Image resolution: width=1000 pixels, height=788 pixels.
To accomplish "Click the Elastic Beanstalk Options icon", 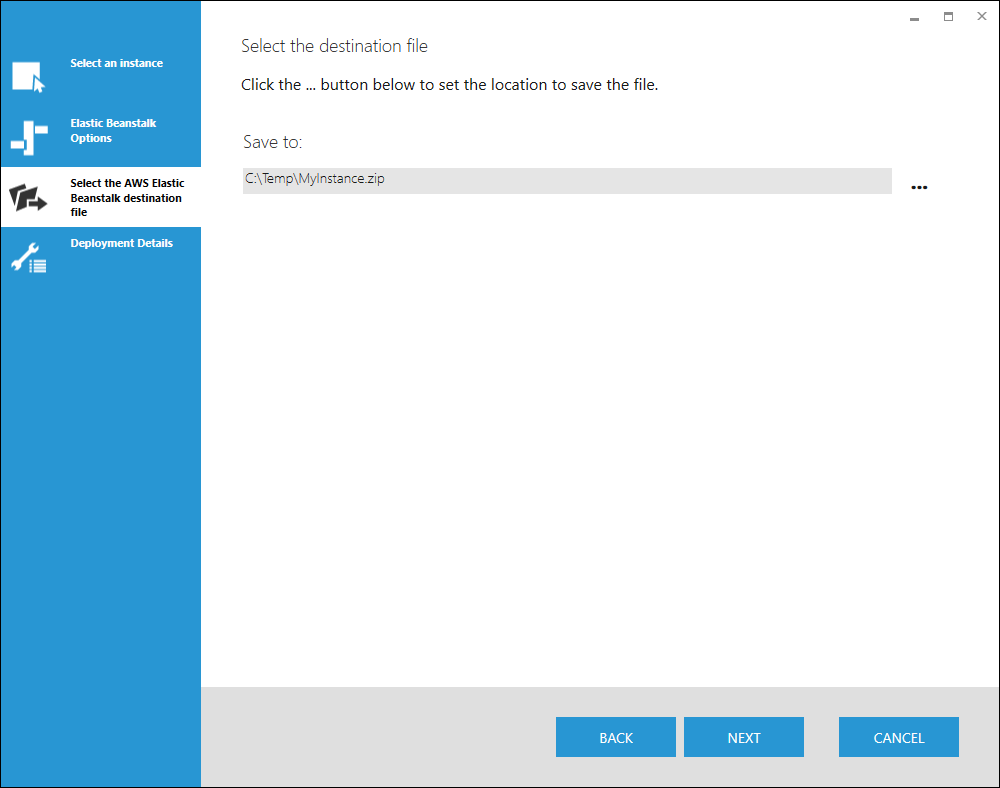I will pos(28,137).
